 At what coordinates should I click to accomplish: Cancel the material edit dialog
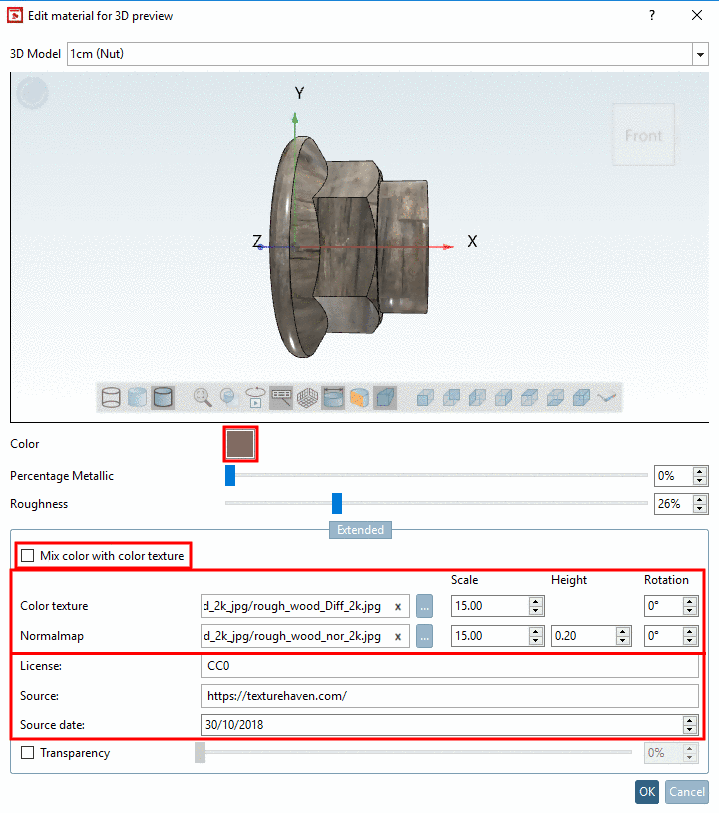coord(687,792)
